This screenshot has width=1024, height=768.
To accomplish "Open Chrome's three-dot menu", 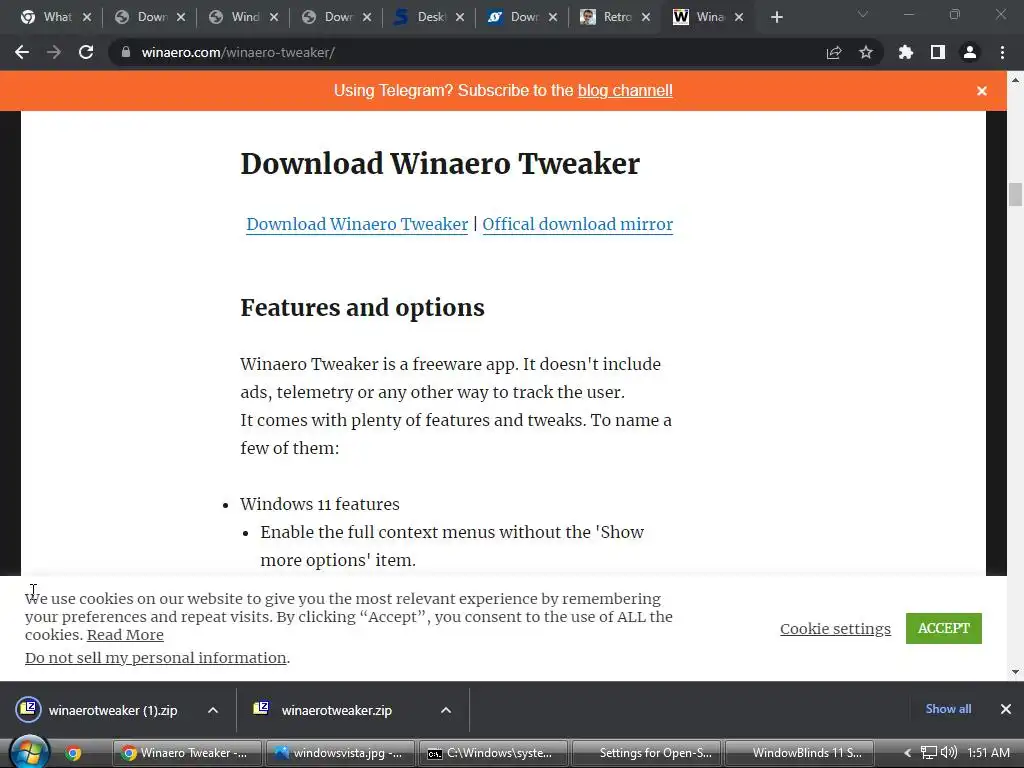I will click(x=1002, y=52).
